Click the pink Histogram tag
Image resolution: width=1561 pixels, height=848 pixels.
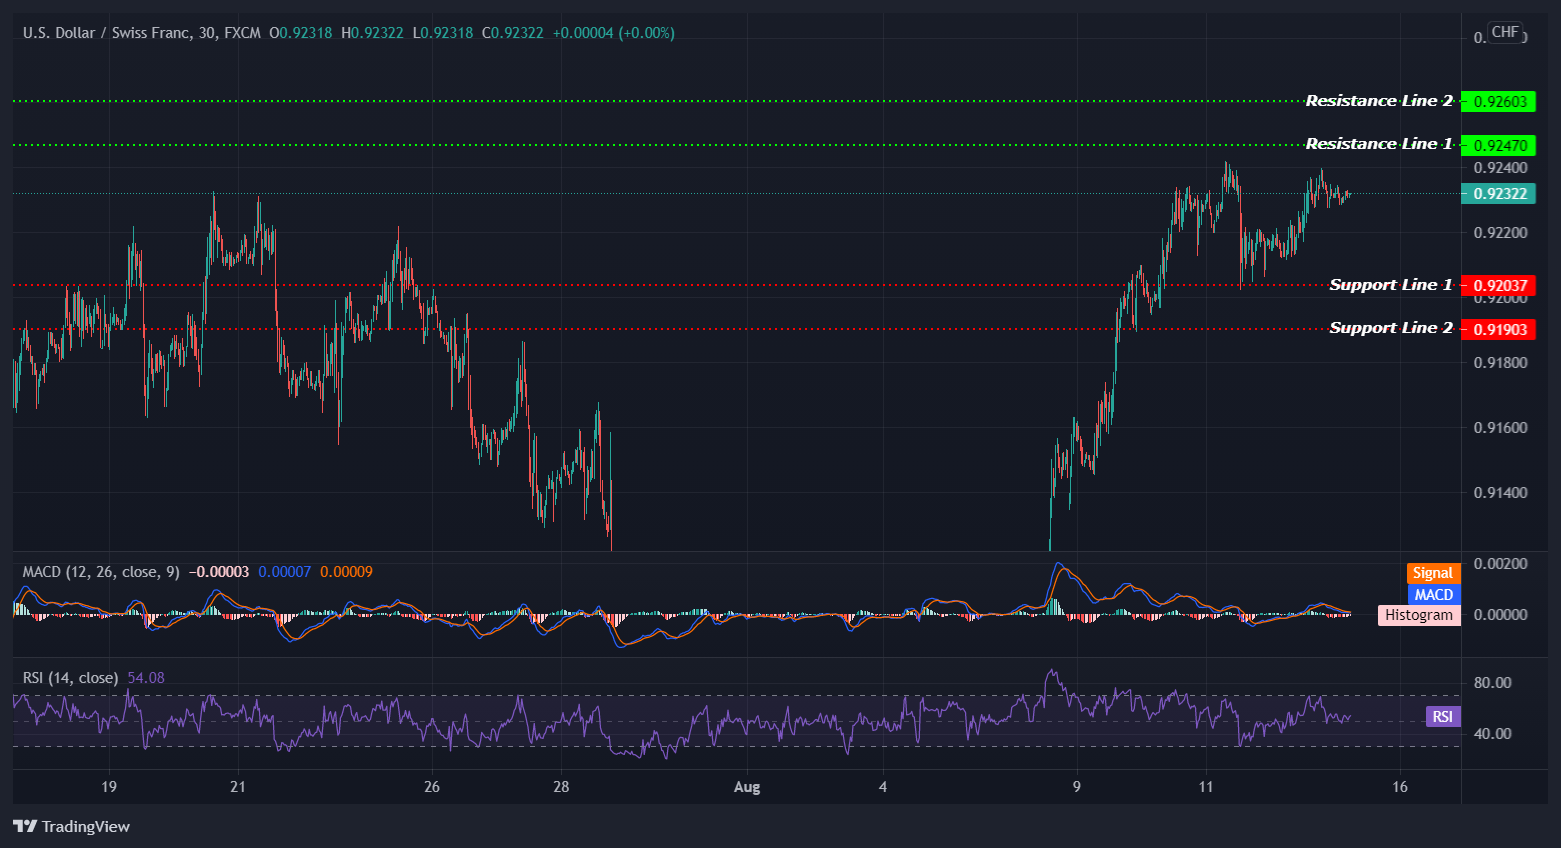pos(1418,615)
